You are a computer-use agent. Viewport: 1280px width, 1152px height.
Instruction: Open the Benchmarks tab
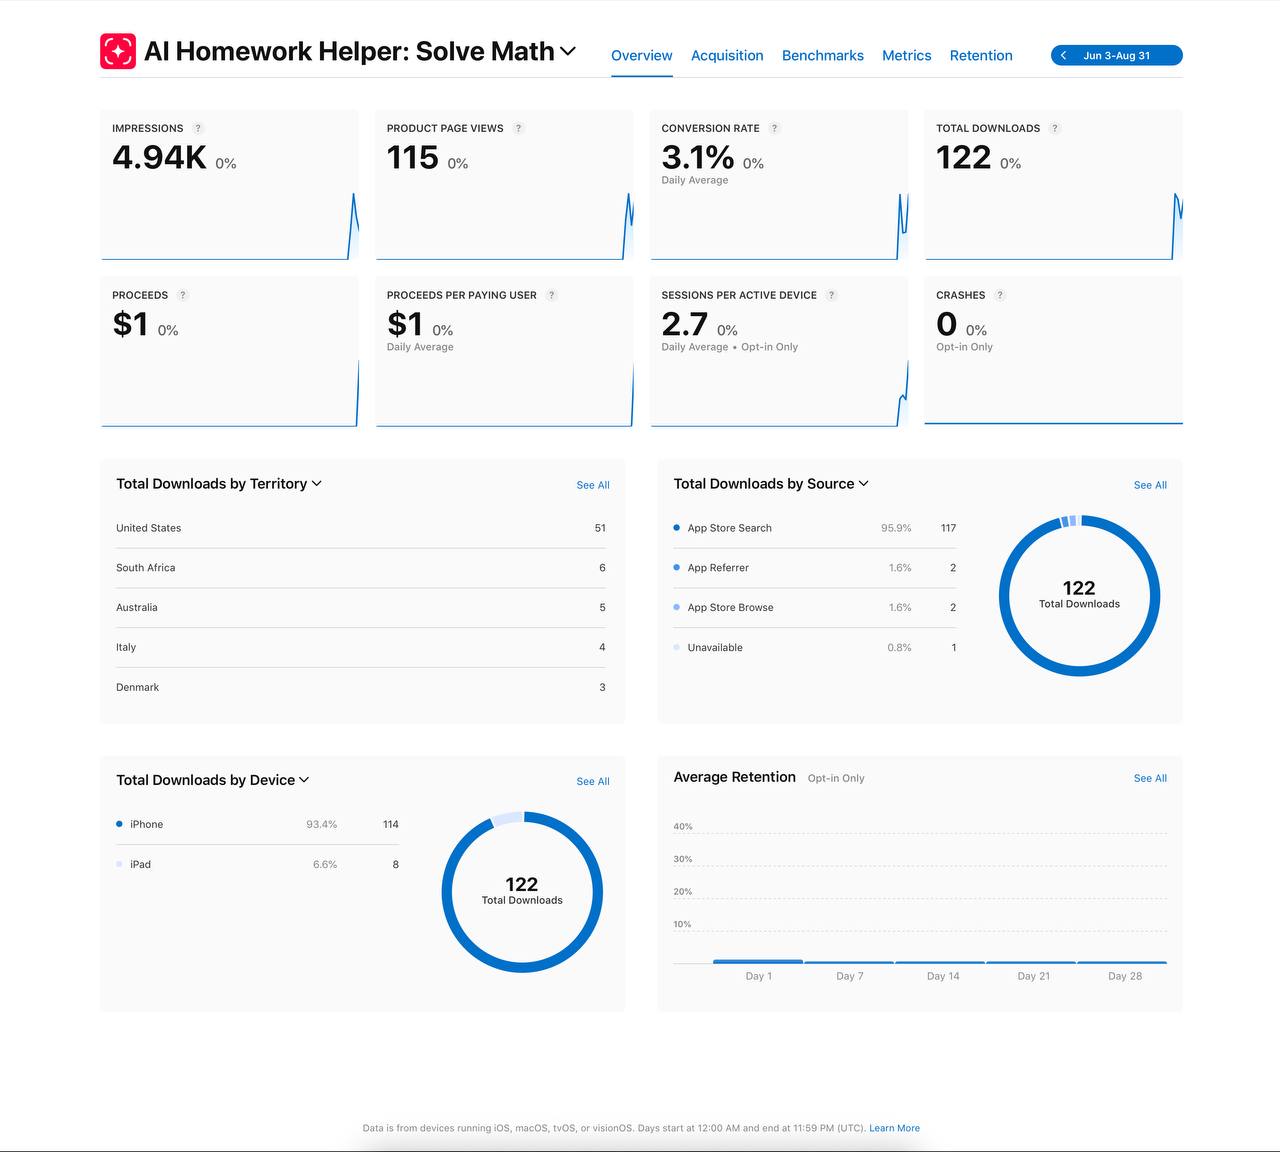click(822, 56)
